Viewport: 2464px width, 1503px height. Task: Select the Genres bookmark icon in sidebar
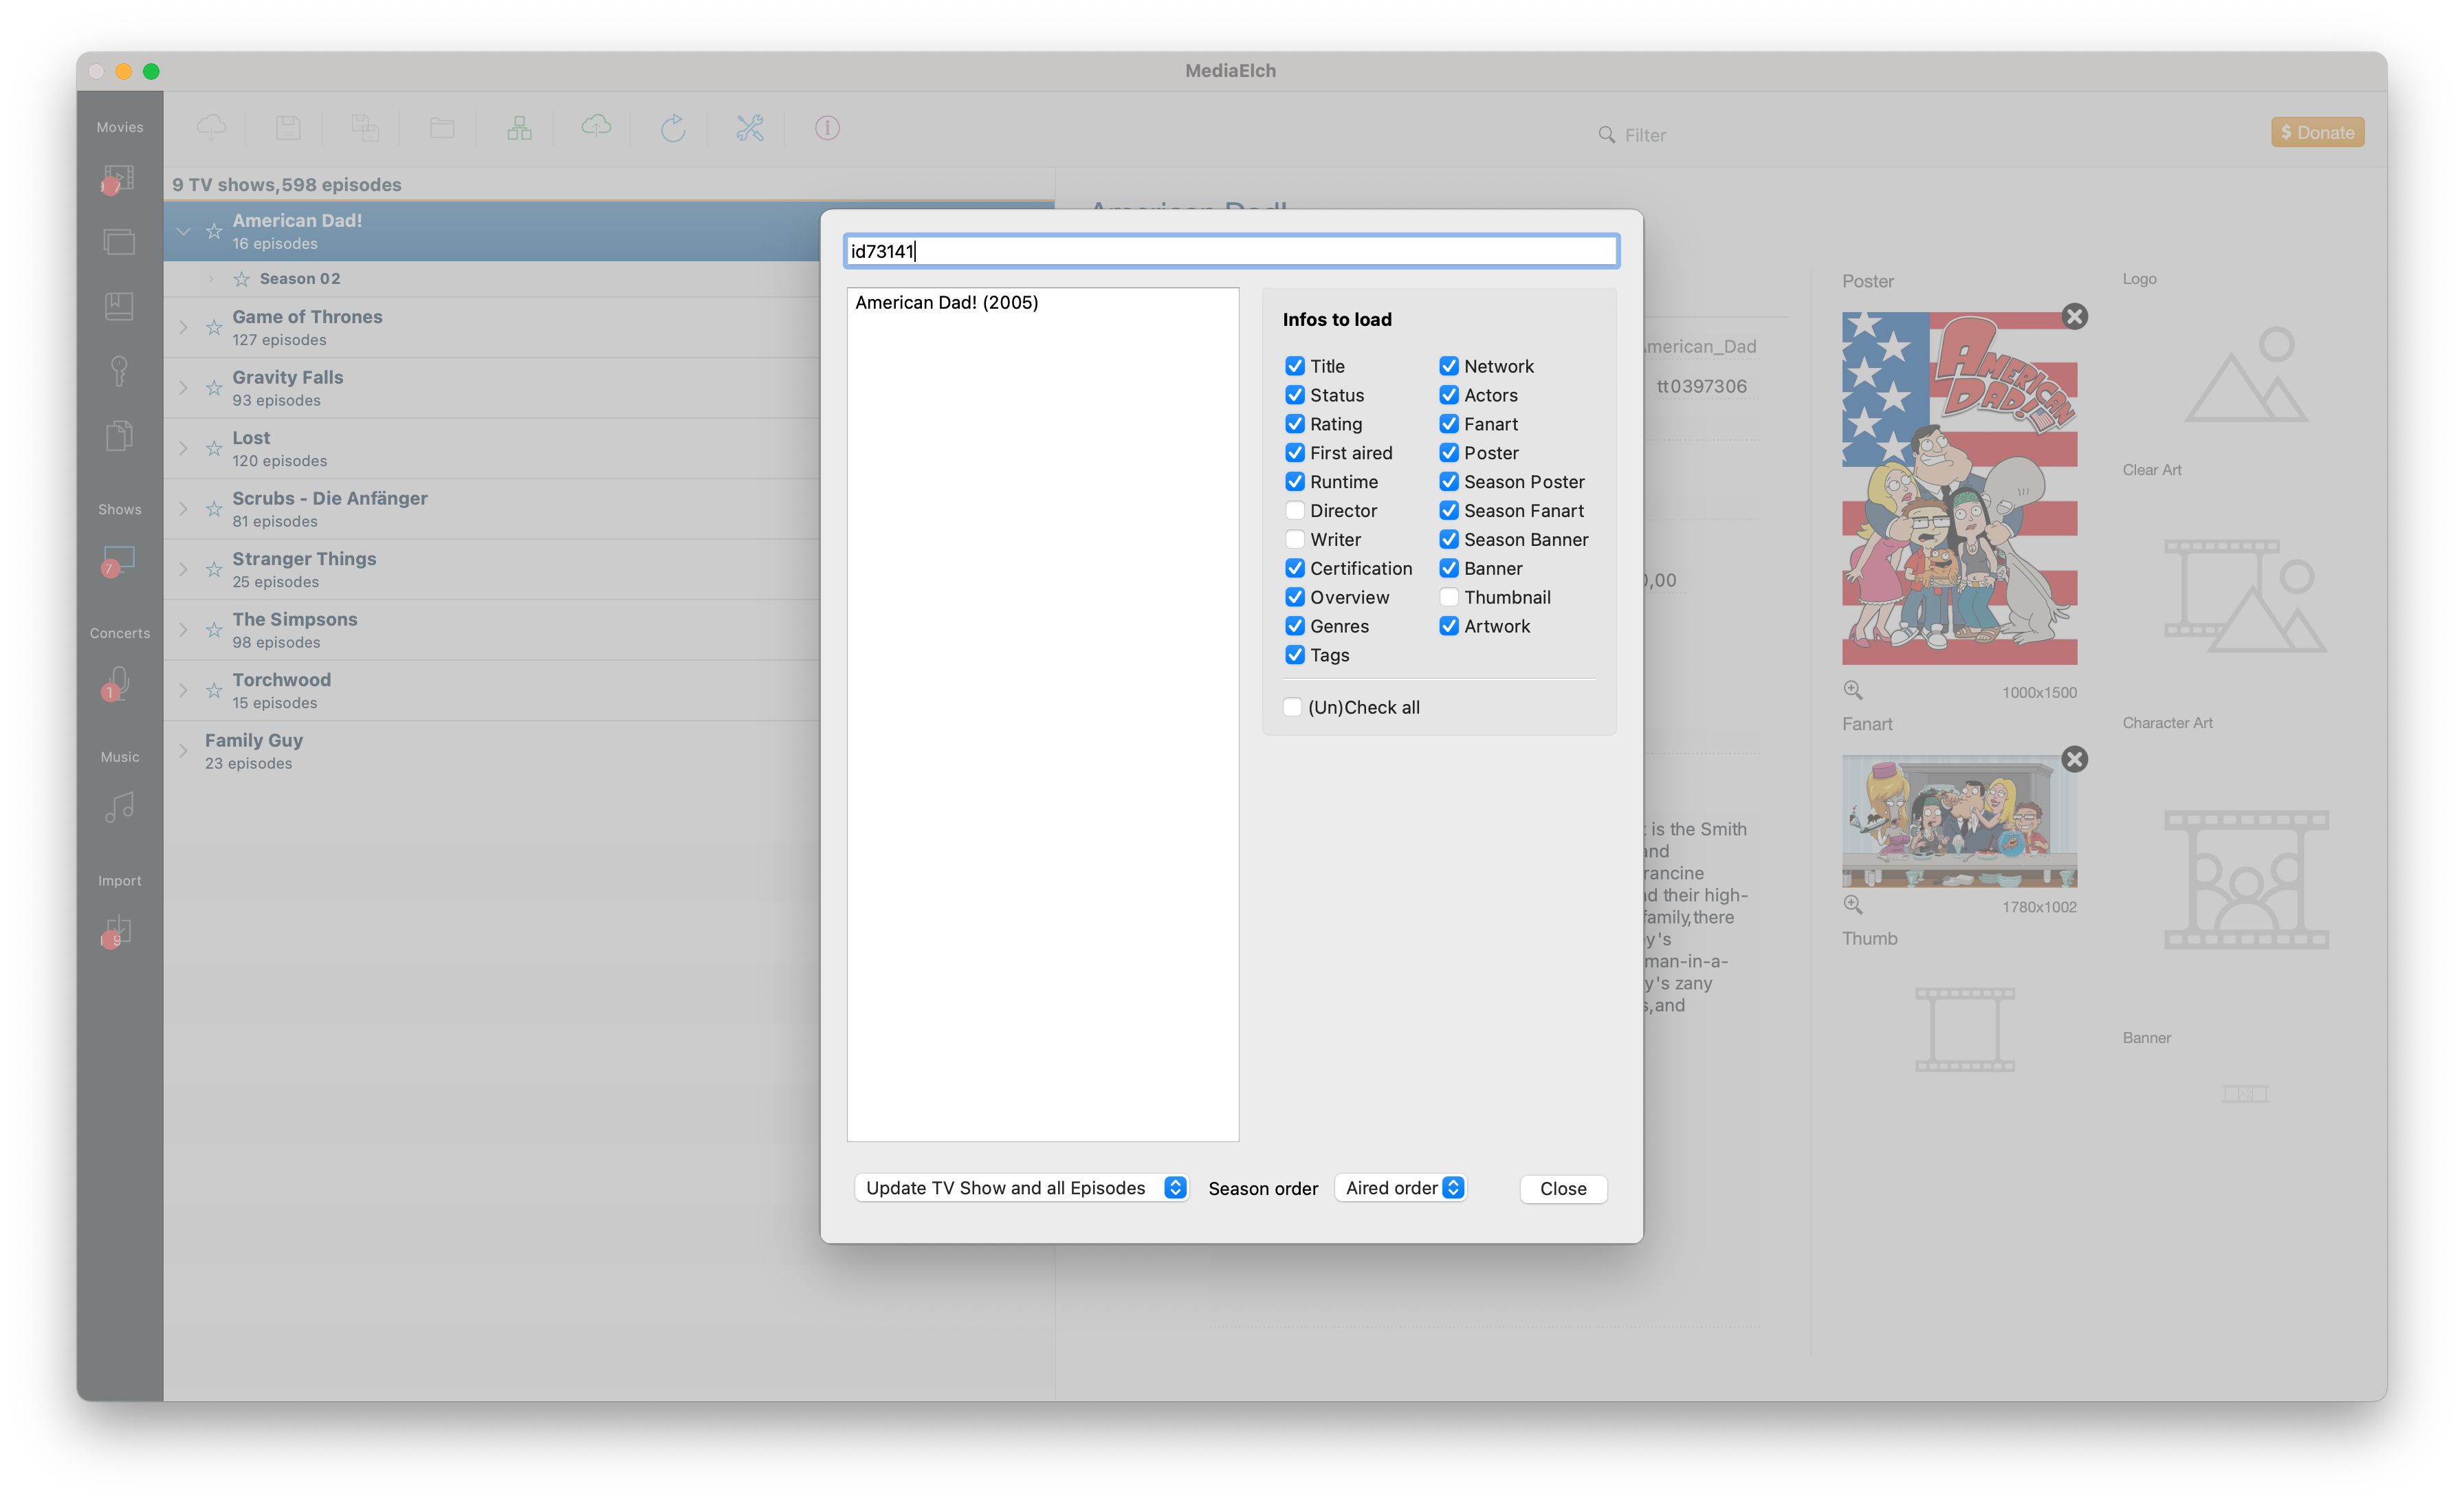coord(119,306)
